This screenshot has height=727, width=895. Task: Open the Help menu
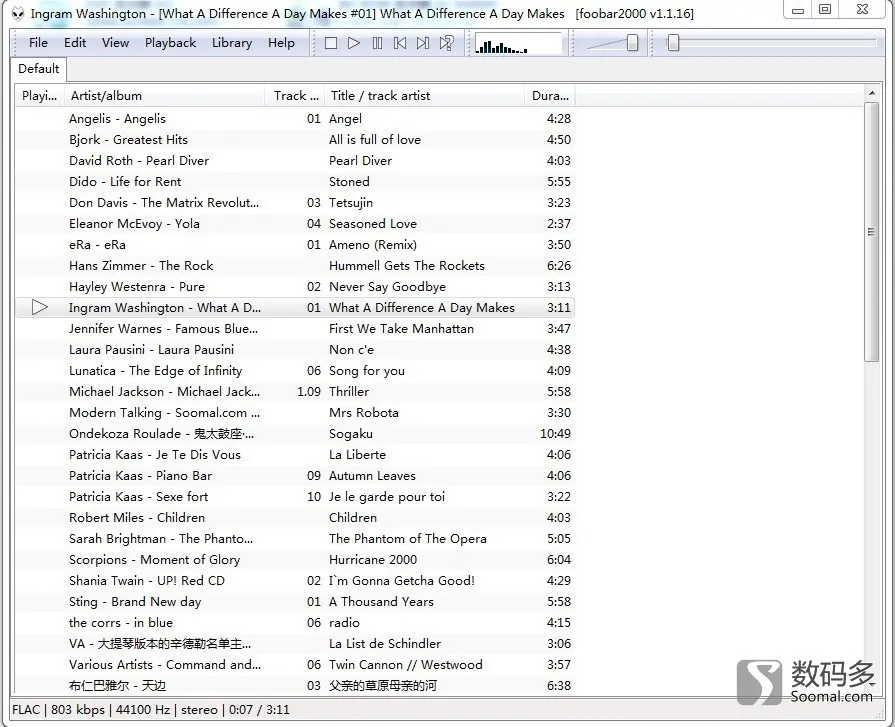point(281,43)
